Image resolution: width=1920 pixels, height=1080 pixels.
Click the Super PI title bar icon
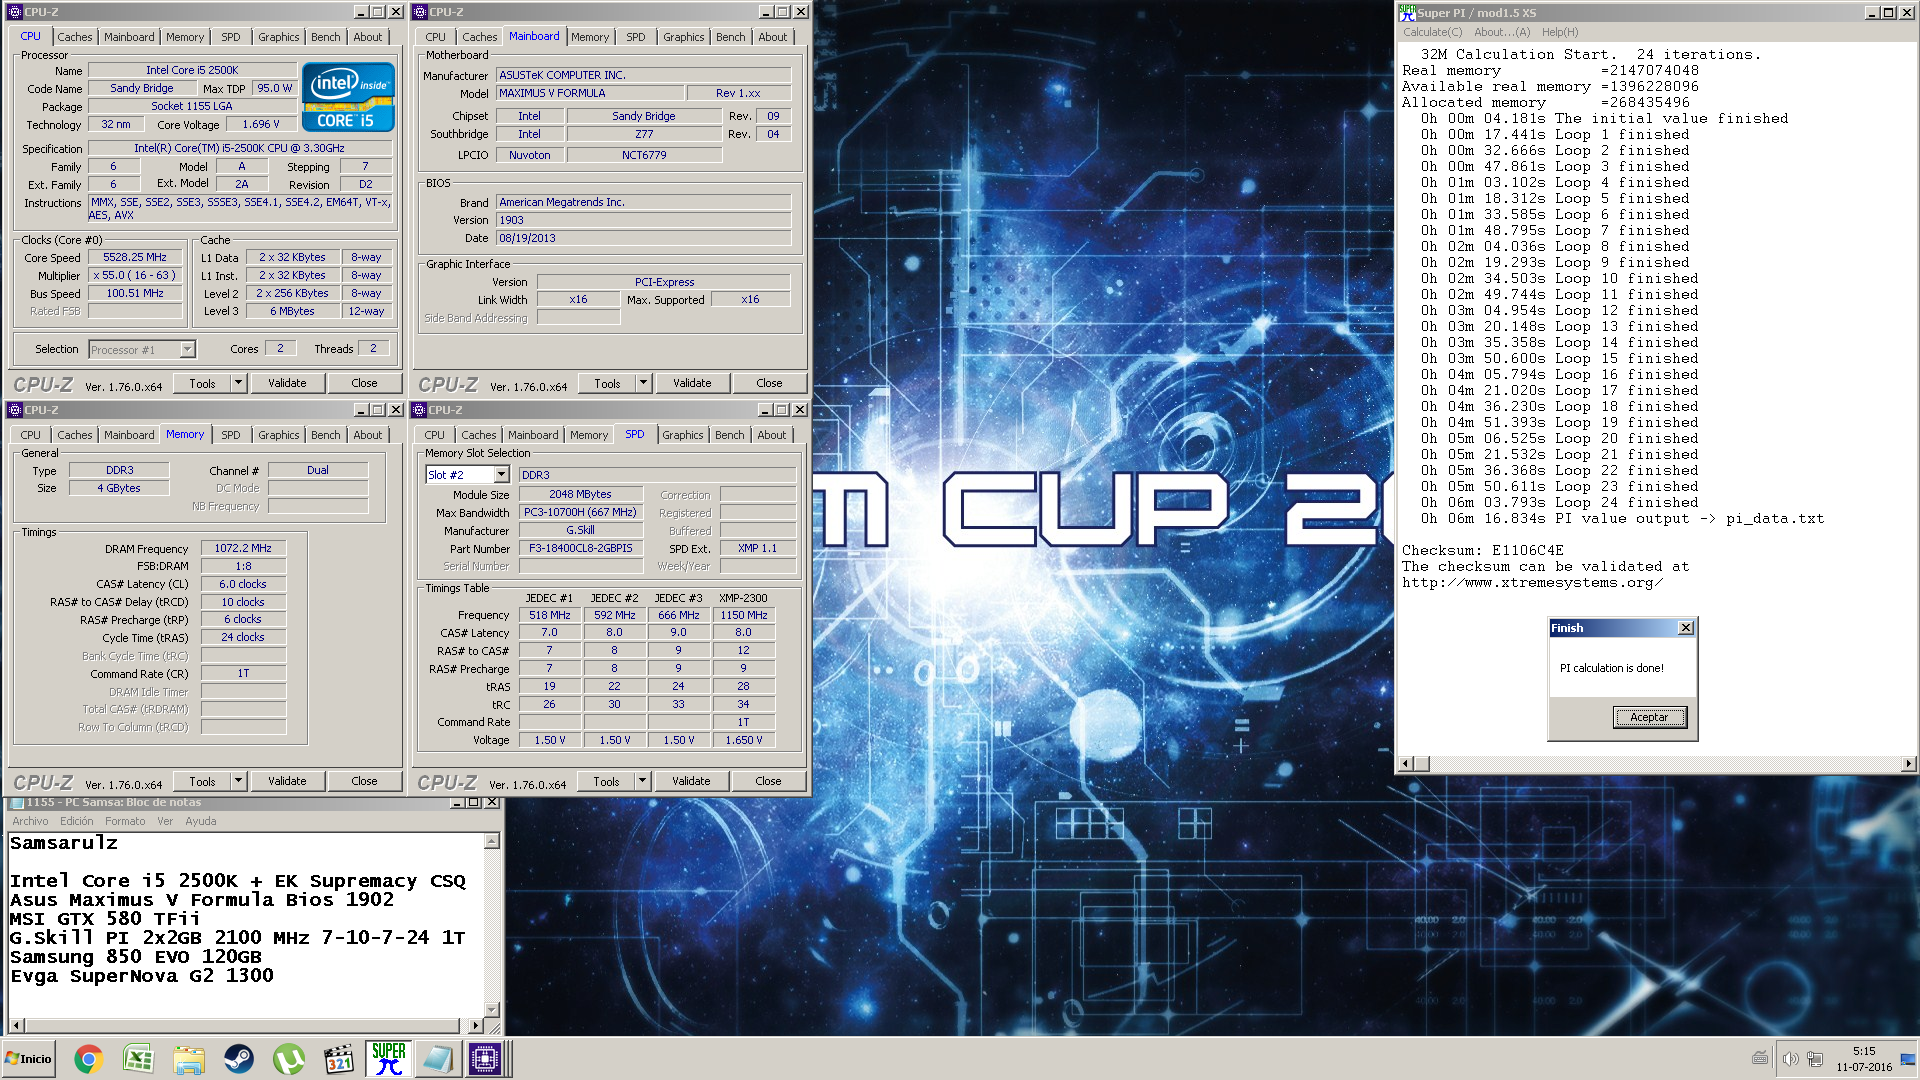1407,12
